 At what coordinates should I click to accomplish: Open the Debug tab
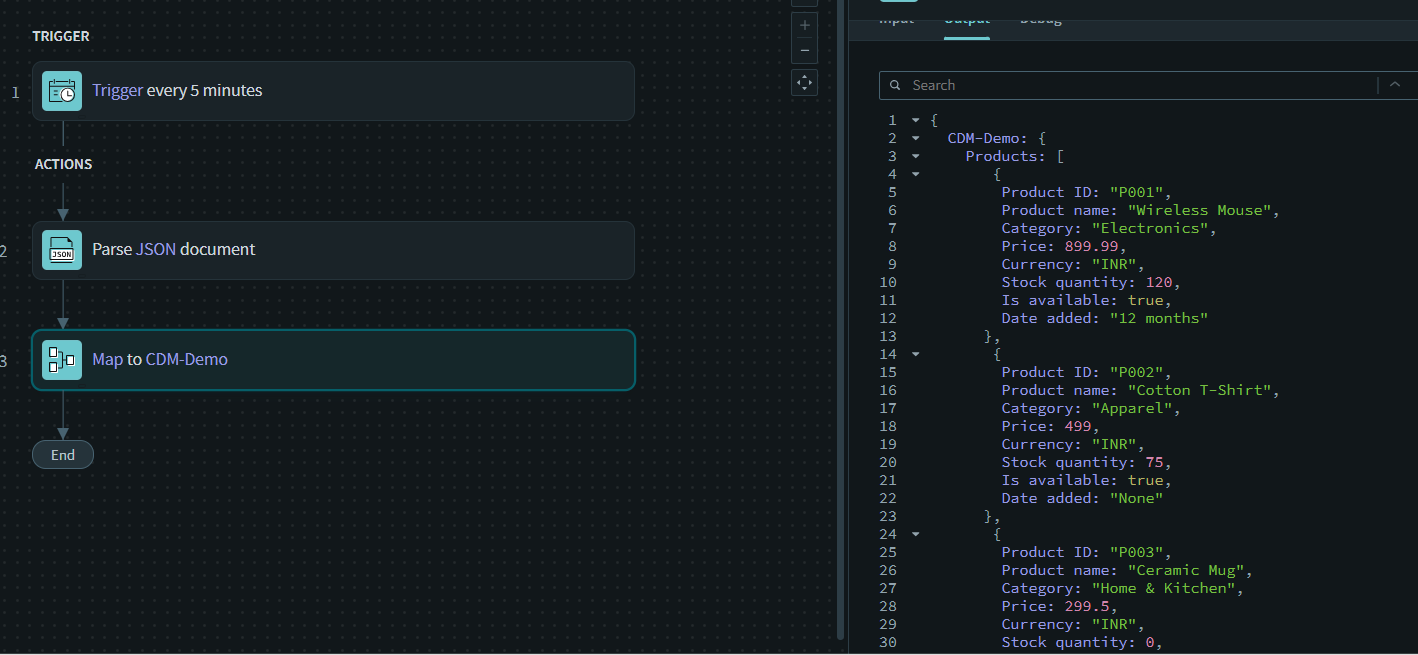coord(1040,17)
